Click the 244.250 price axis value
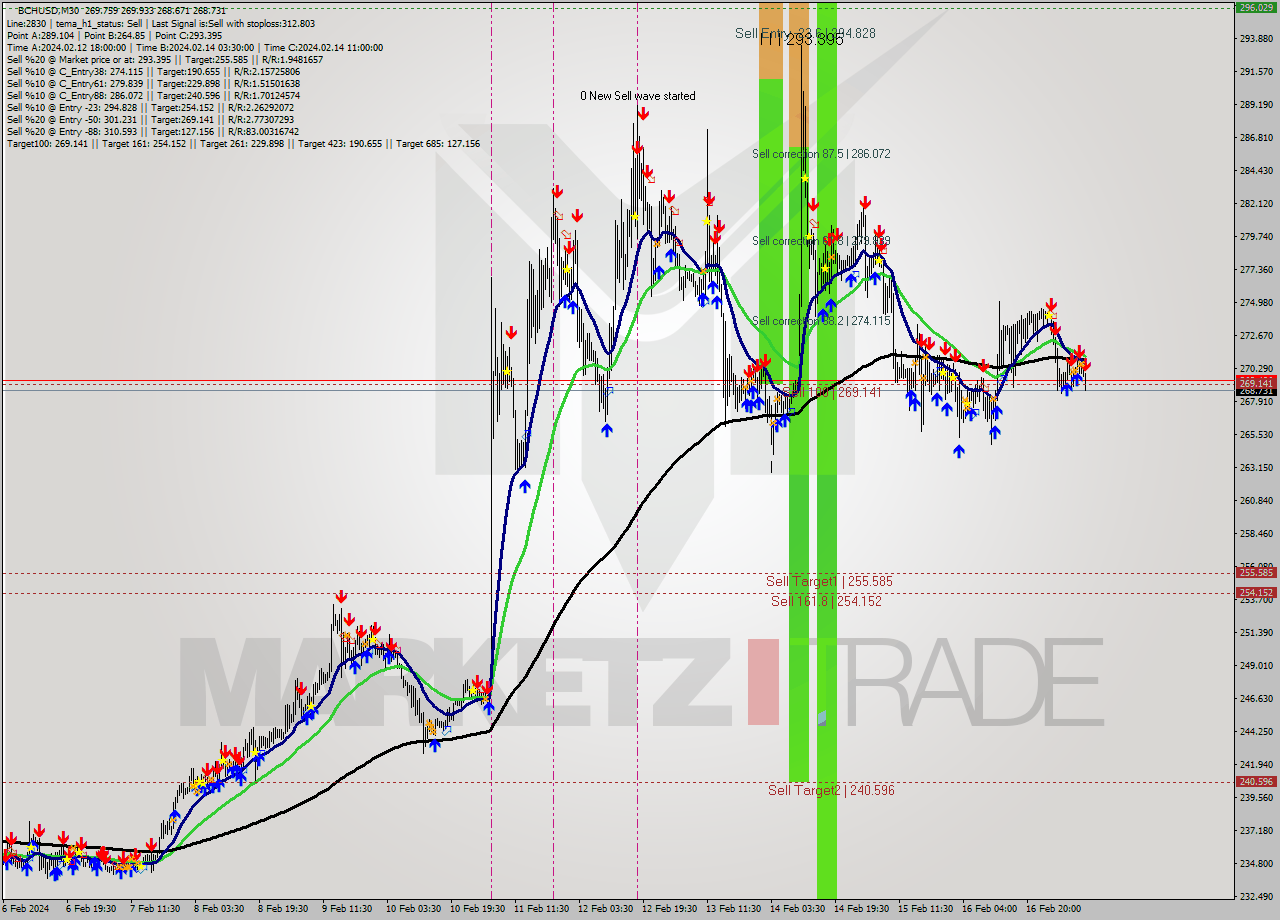Viewport: 1280px width, 920px height. click(1256, 732)
